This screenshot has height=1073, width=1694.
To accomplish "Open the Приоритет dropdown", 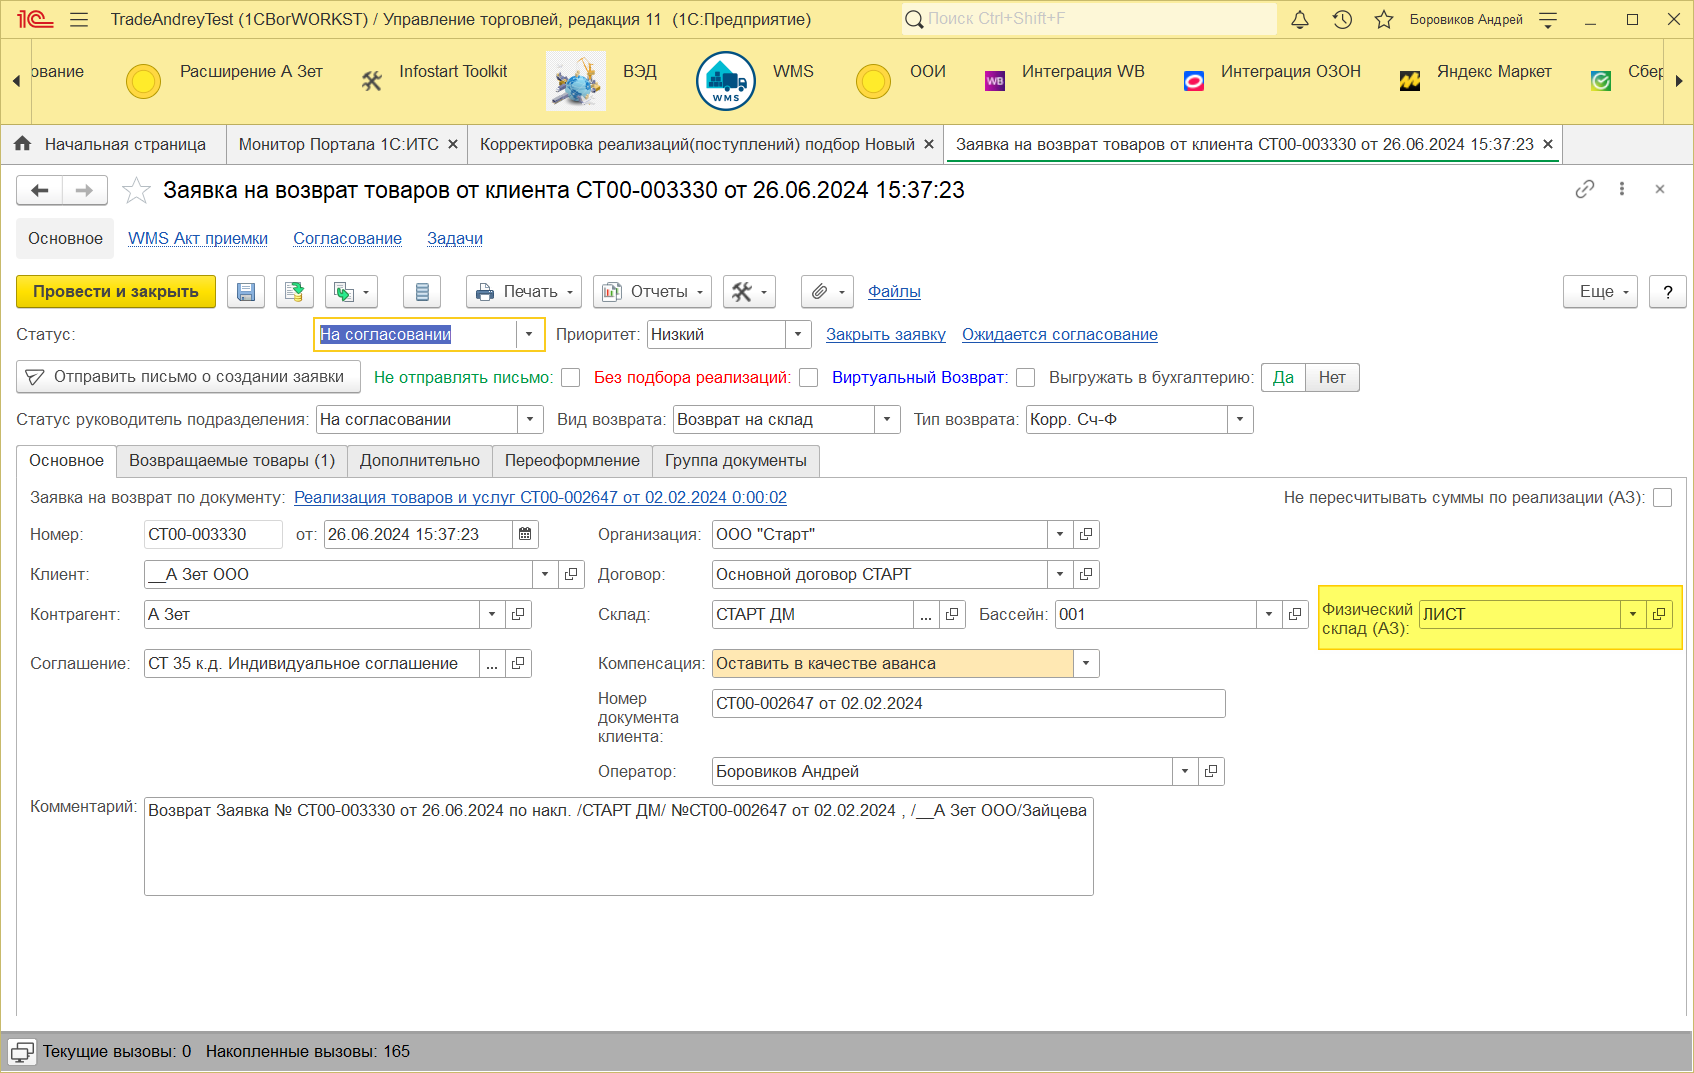I will click(x=798, y=335).
